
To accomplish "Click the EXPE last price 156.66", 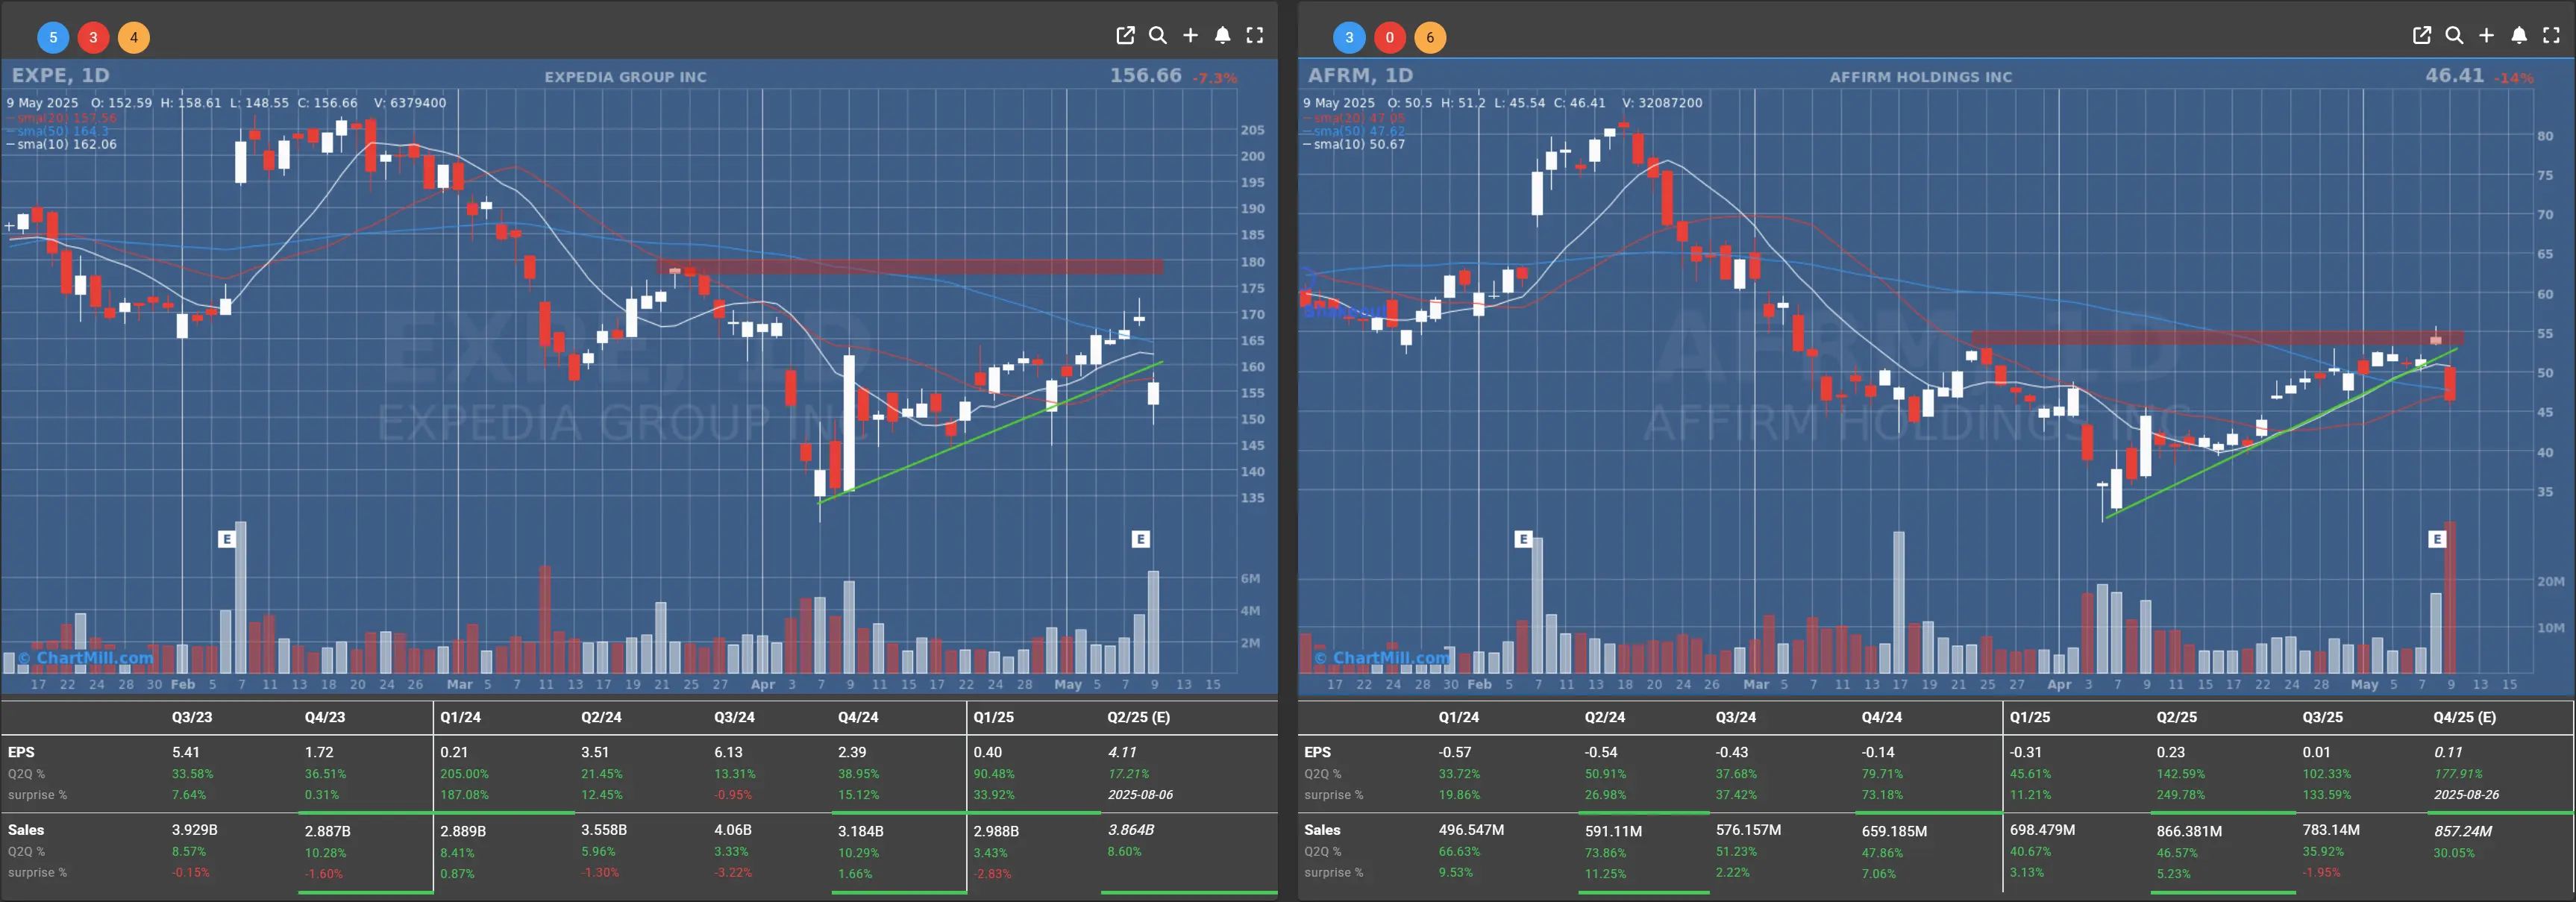I will (x=1145, y=76).
